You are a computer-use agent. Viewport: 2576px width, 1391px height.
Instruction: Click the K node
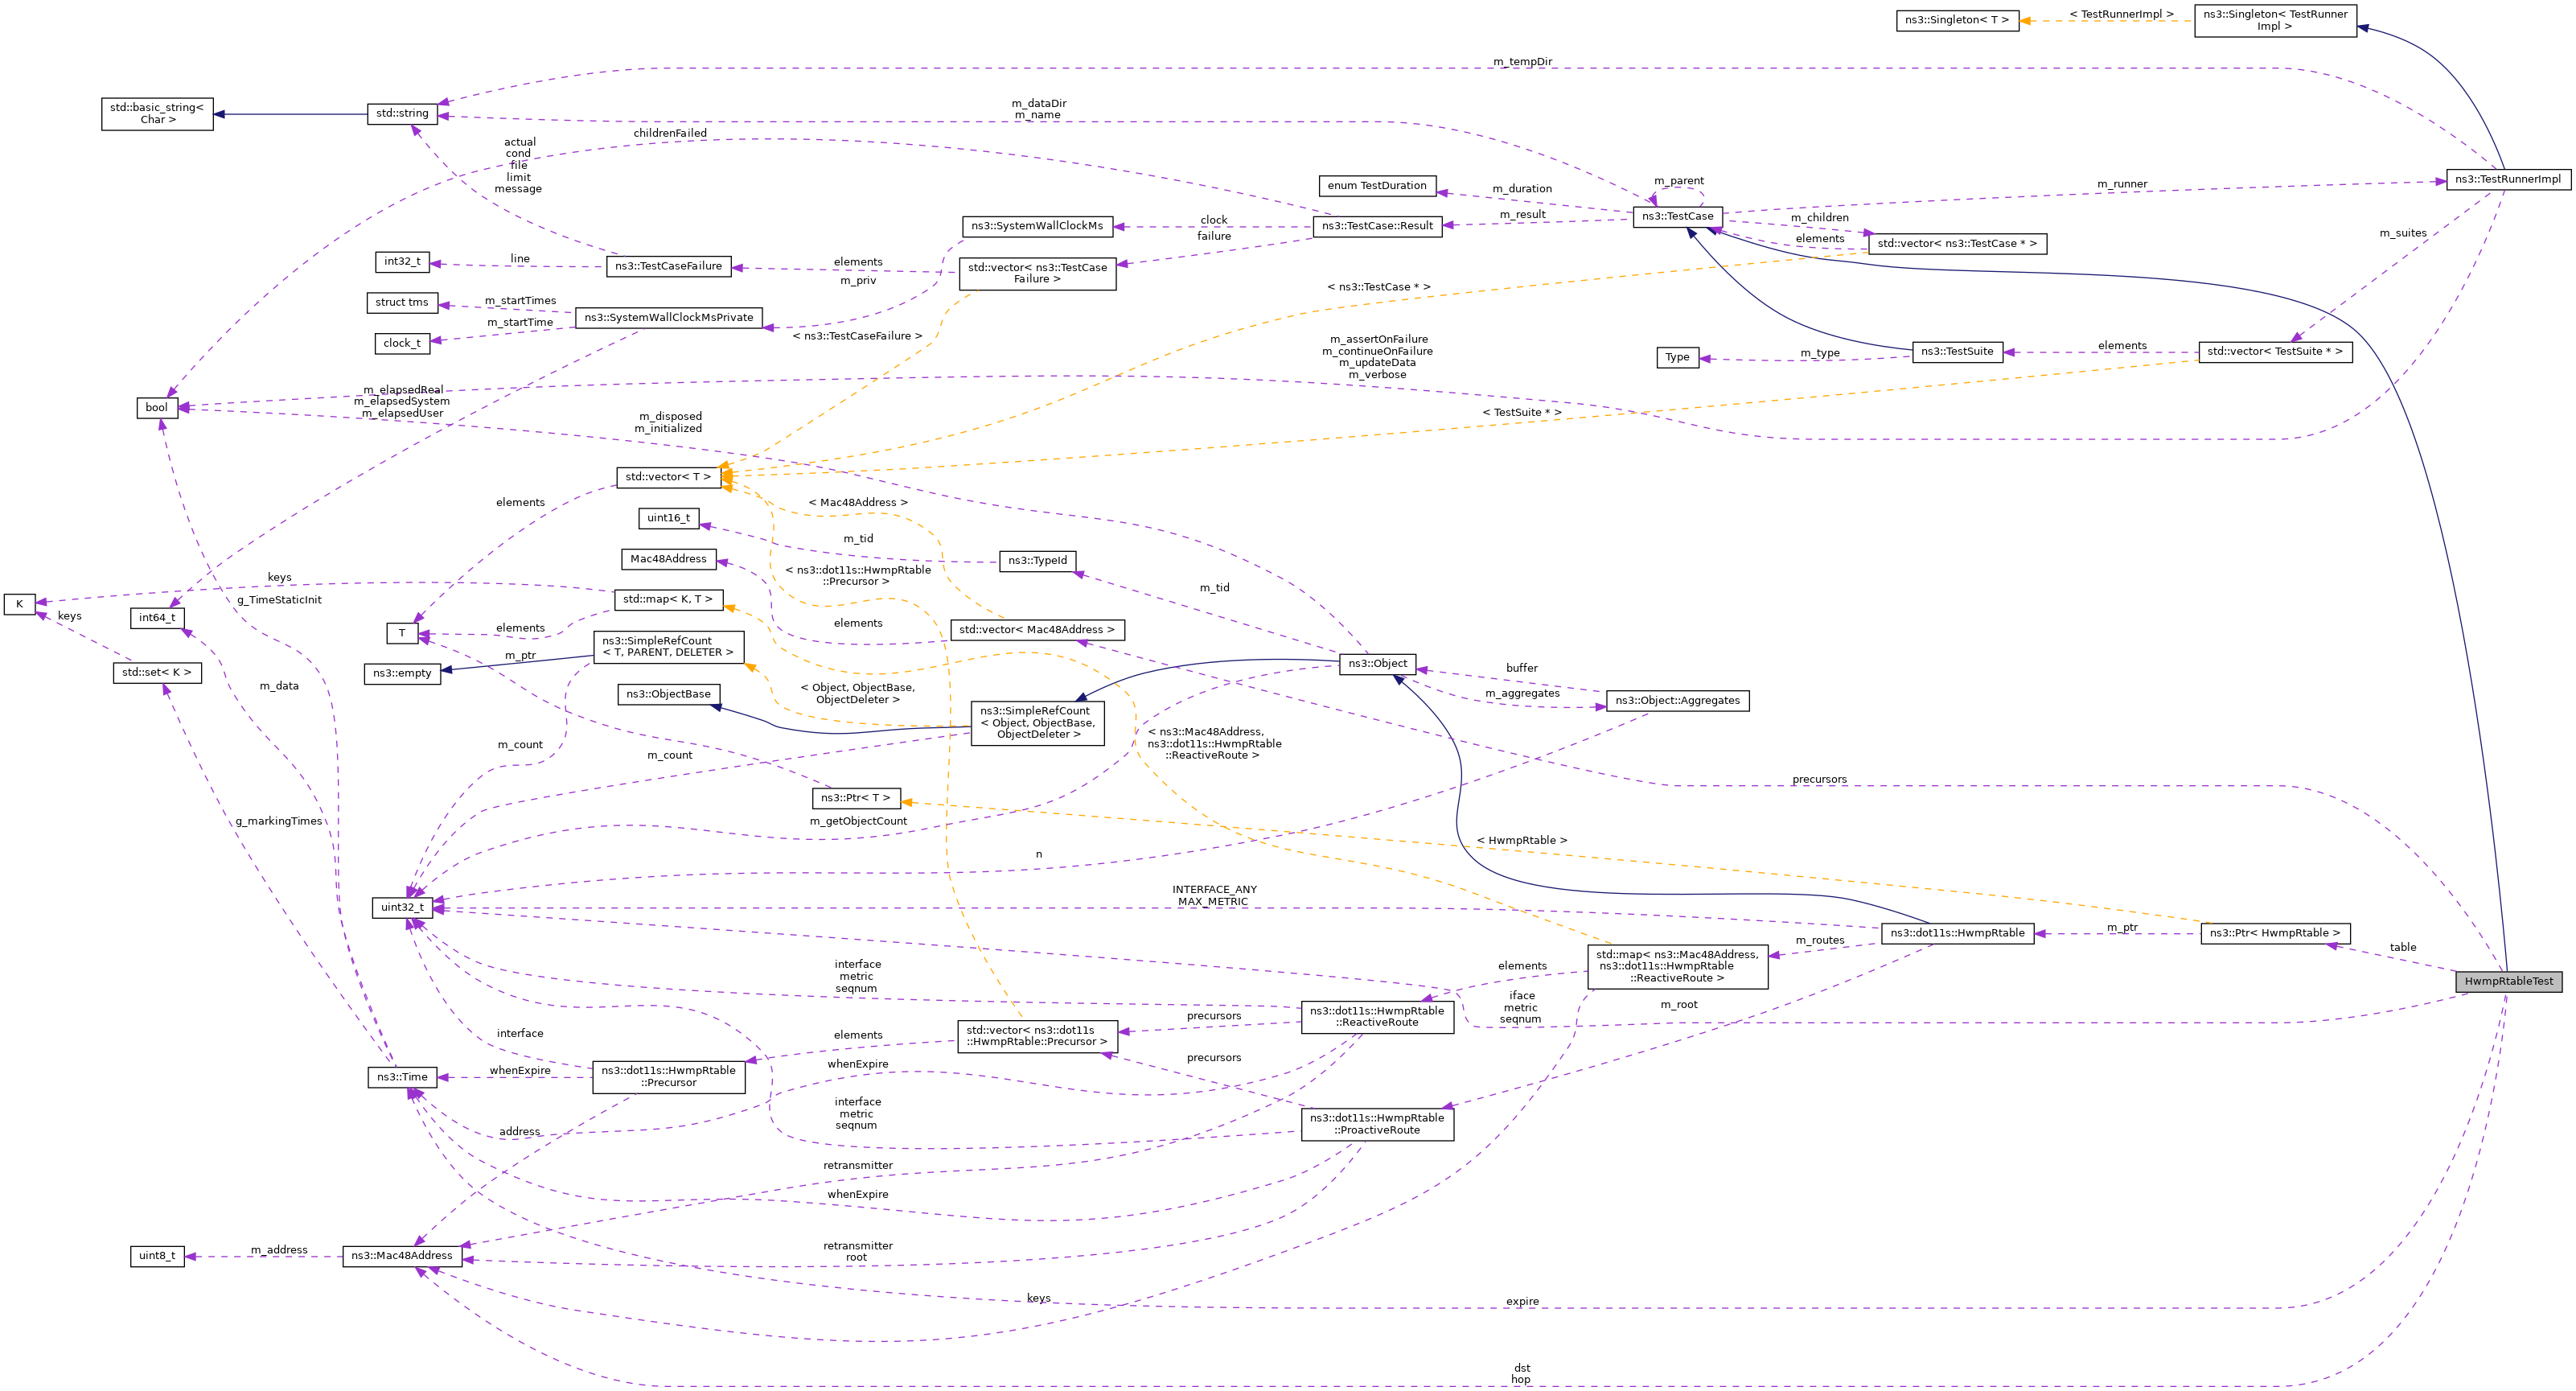[19, 604]
